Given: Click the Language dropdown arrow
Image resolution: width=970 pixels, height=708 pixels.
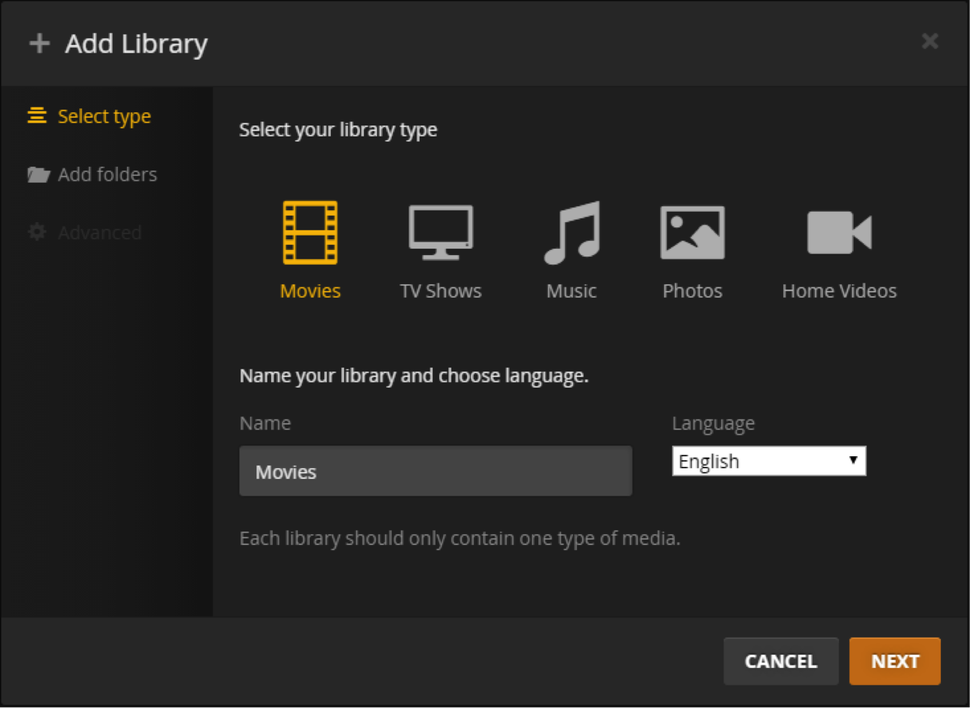Looking at the screenshot, I should (x=853, y=460).
